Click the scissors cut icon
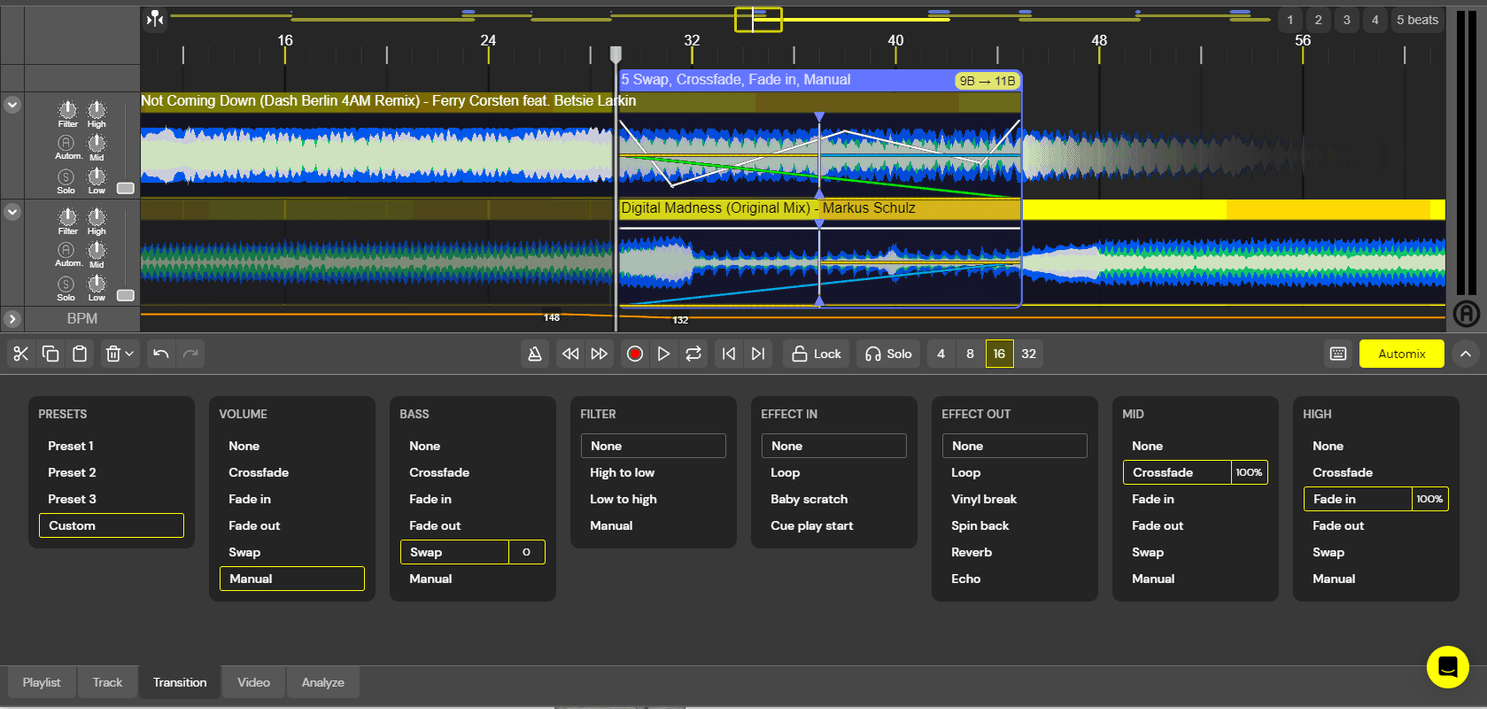Screen dimensions: 1487x709 point(21,353)
